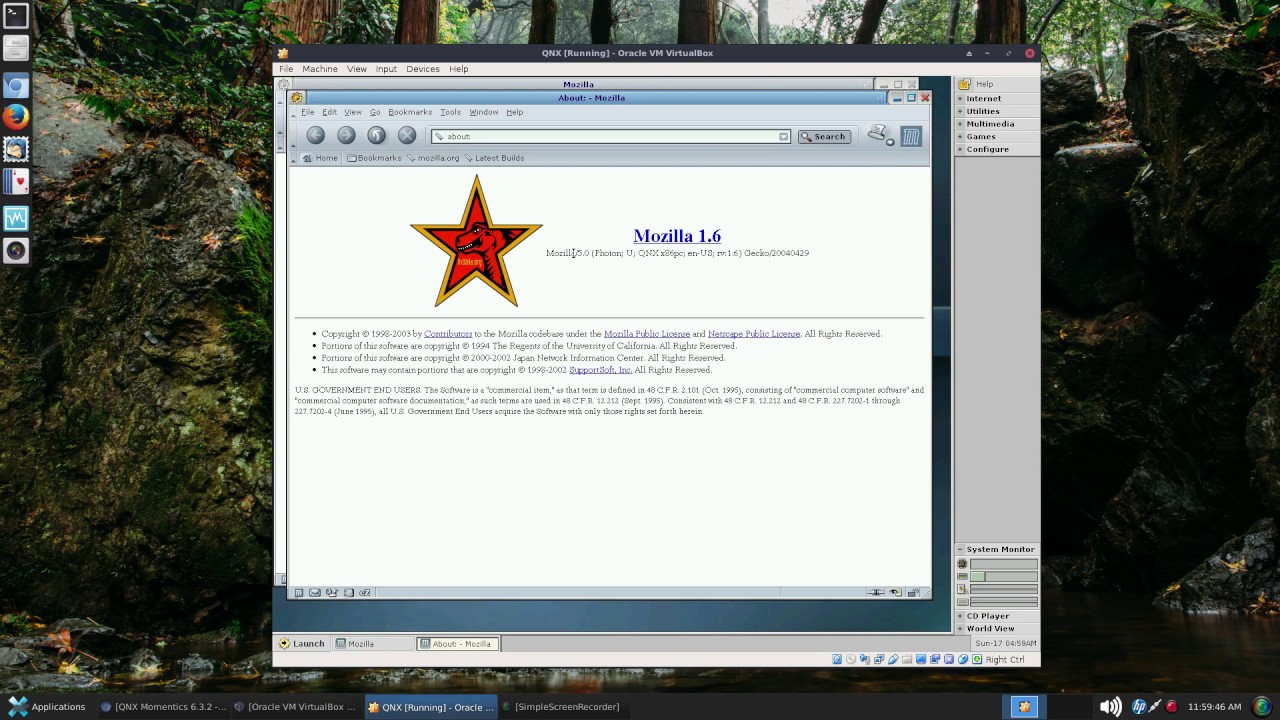Collapse the System Monitor shelf panel

997,549
